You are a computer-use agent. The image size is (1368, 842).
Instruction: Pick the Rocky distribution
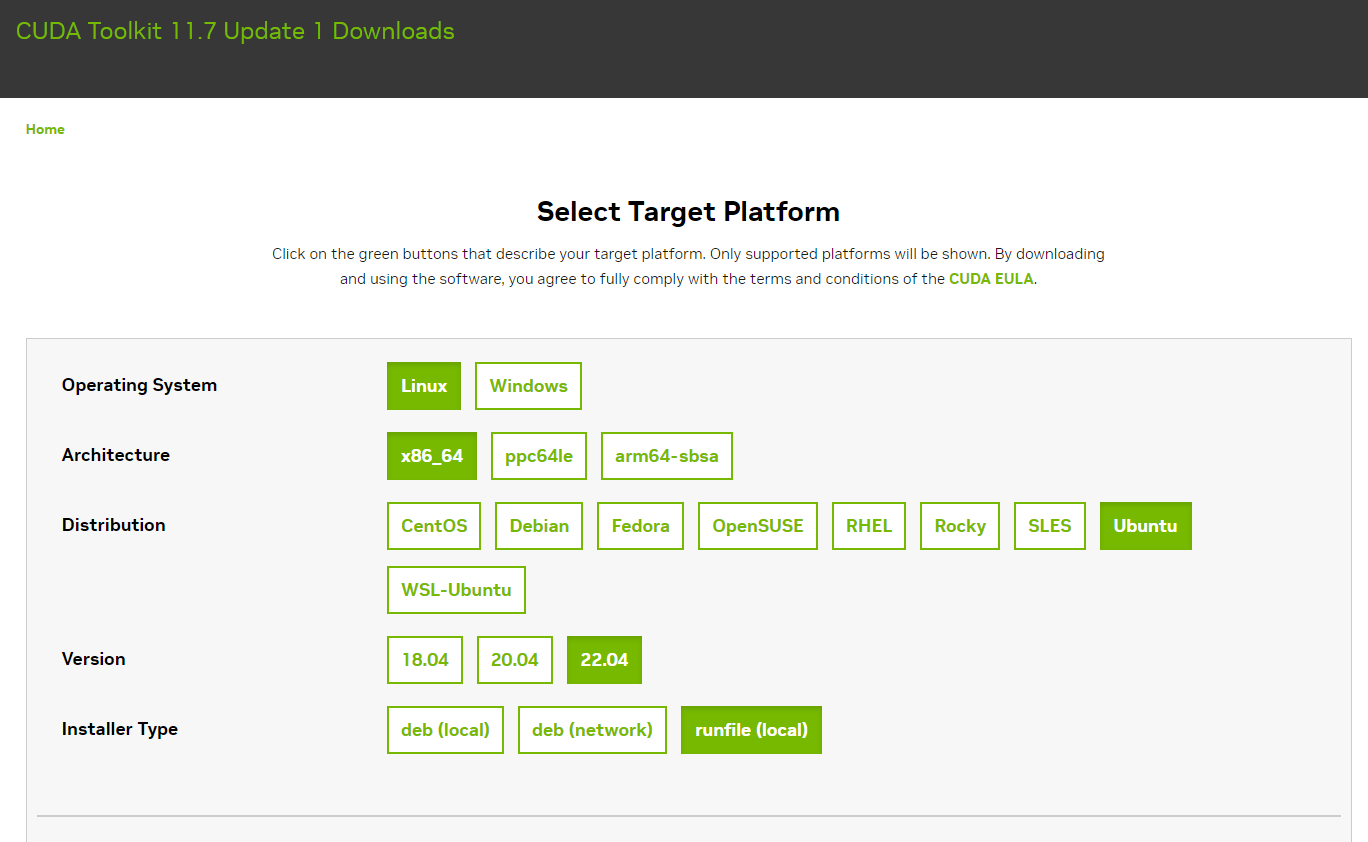pyautogui.click(x=960, y=526)
